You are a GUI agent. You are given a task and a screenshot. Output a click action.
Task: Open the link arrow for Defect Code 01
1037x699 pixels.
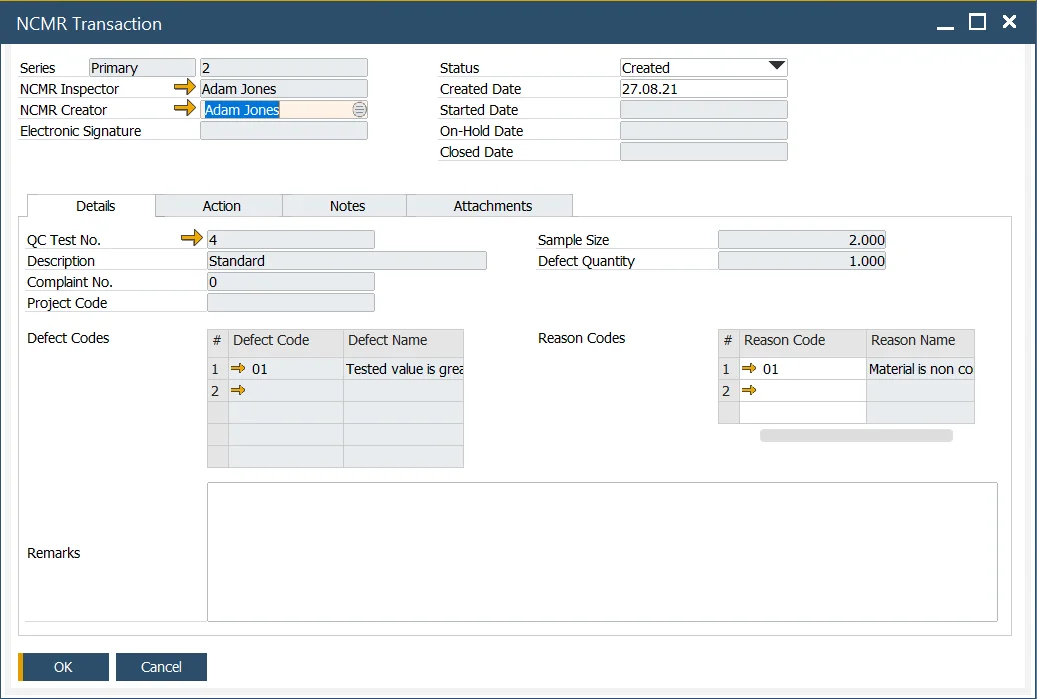coord(238,369)
